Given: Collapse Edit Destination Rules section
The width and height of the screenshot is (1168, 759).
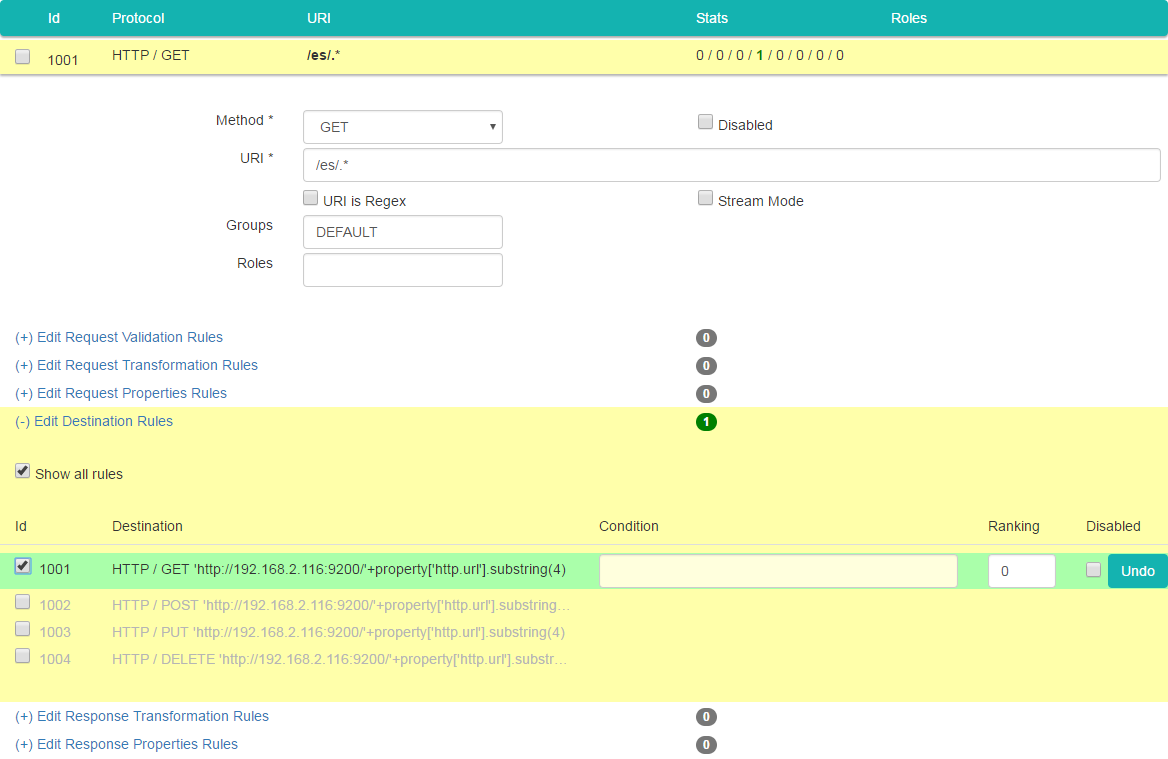Looking at the screenshot, I should coord(94,421).
